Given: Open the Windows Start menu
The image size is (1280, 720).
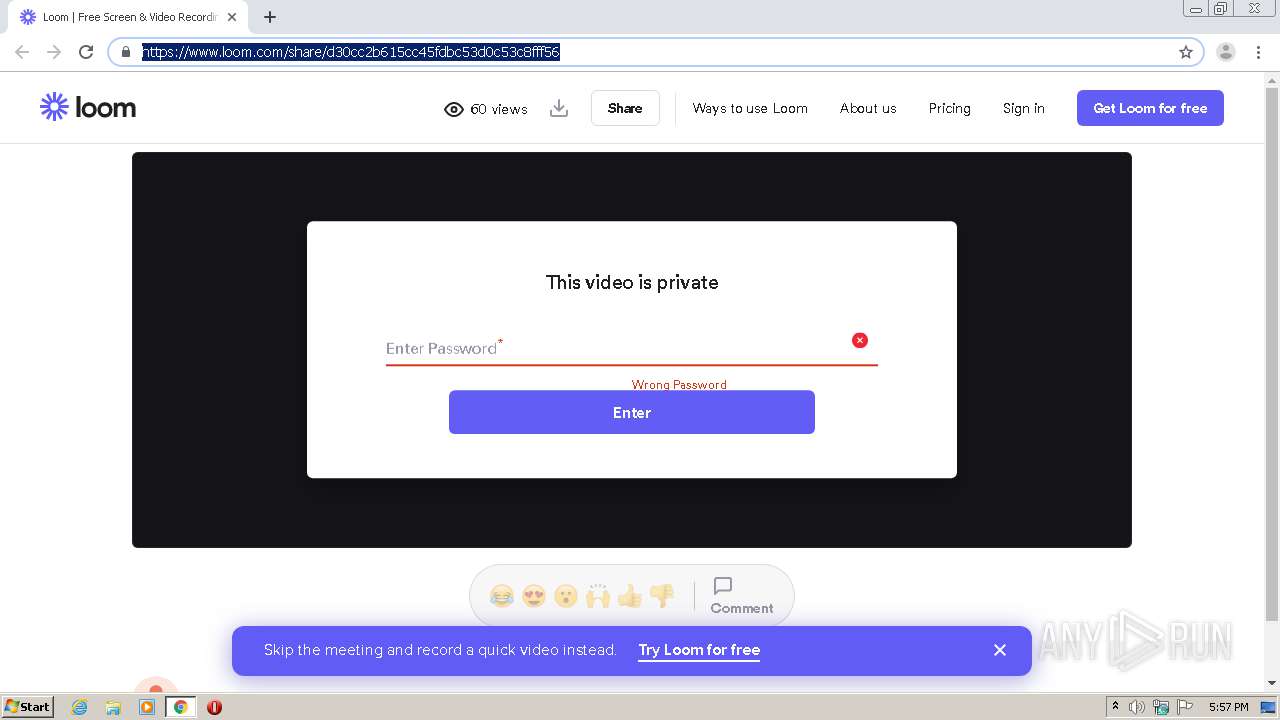Looking at the screenshot, I should (28, 706).
